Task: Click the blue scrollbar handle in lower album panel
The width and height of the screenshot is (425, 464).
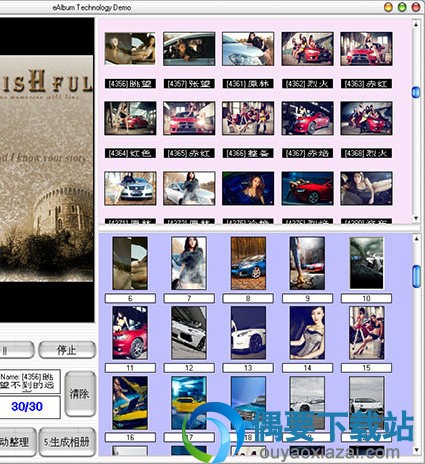Action: (416, 276)
